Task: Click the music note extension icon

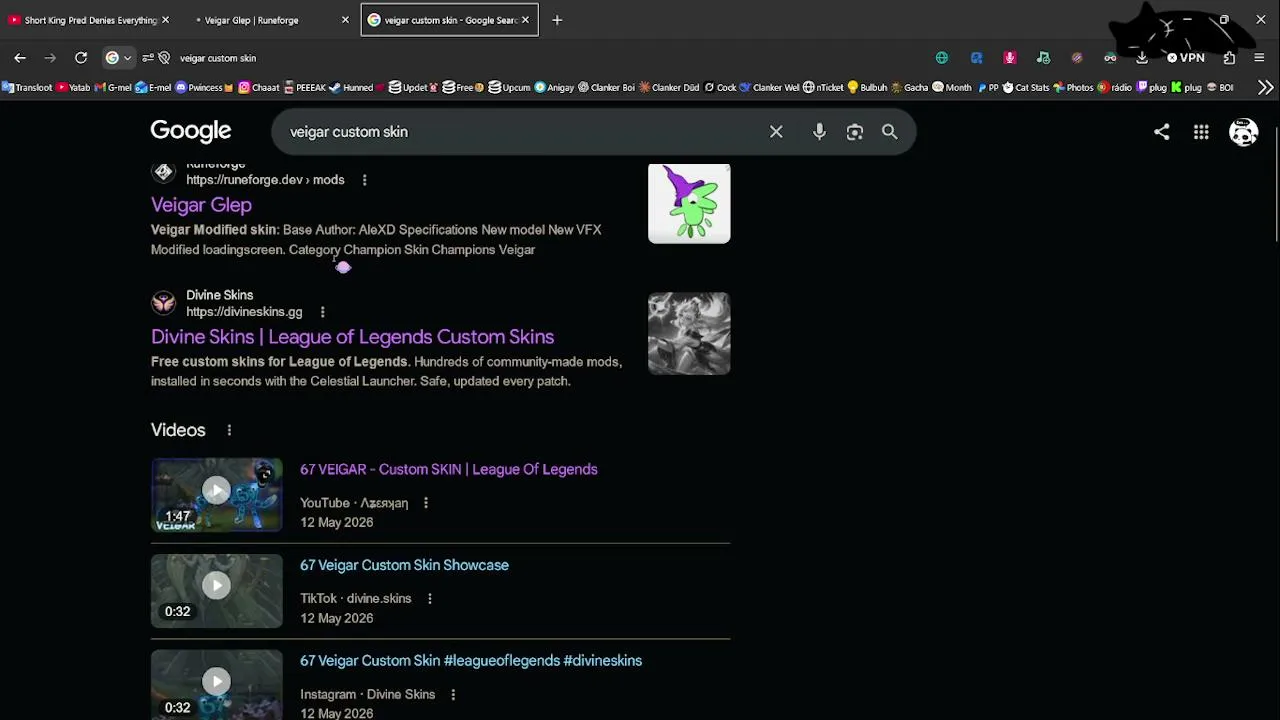Action: 1043,58
